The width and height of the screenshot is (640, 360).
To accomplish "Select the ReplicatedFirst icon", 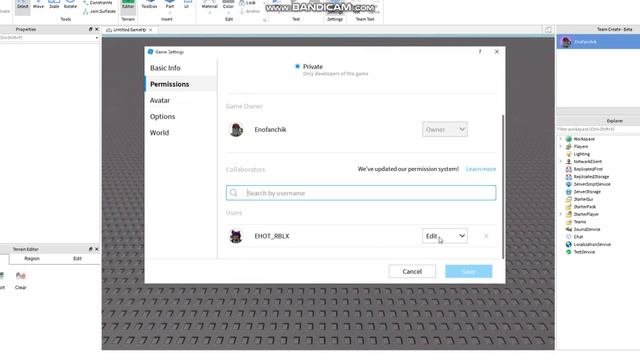I will (x=569, y=169).
